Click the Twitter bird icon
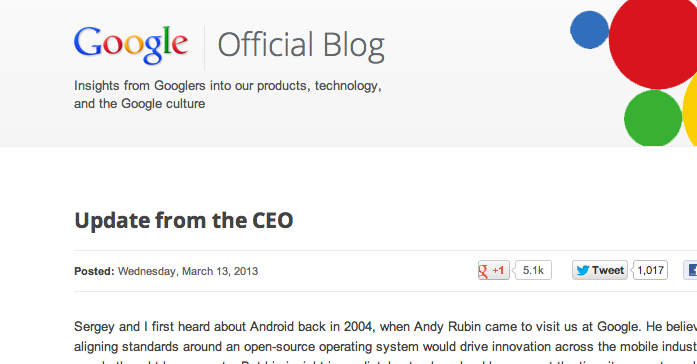This screenshot has height=364, width=697. click(583, 270)
